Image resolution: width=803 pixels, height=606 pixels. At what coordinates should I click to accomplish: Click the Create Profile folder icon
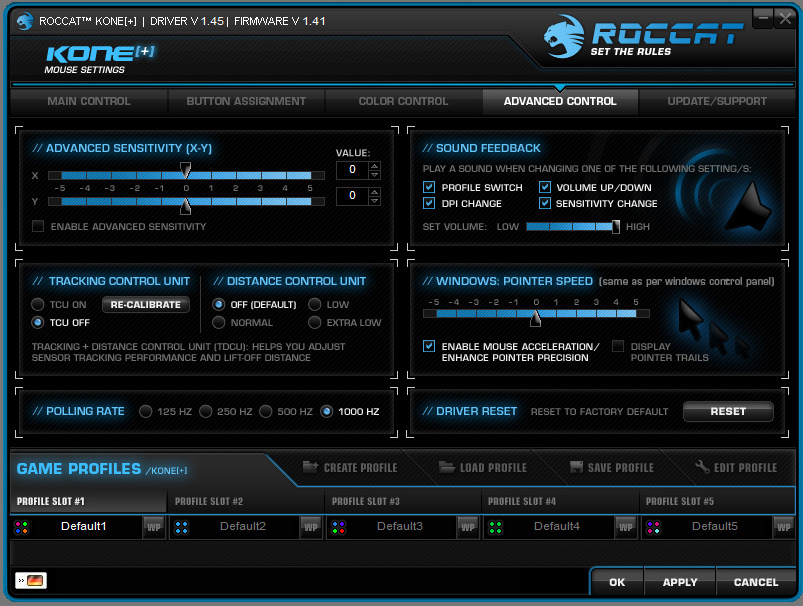tap(310, 467)
